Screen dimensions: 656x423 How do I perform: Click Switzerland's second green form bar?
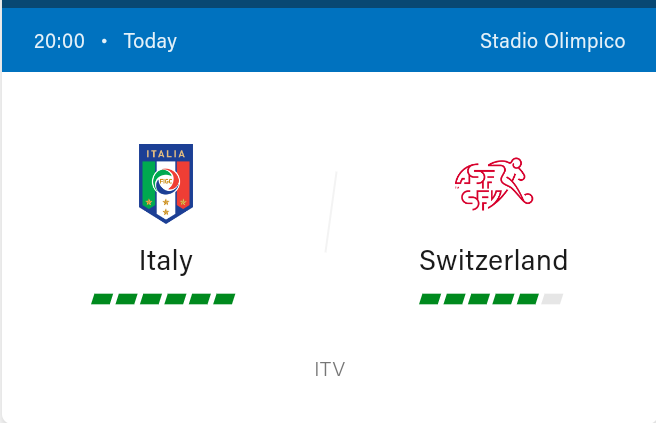click(454, 299)
